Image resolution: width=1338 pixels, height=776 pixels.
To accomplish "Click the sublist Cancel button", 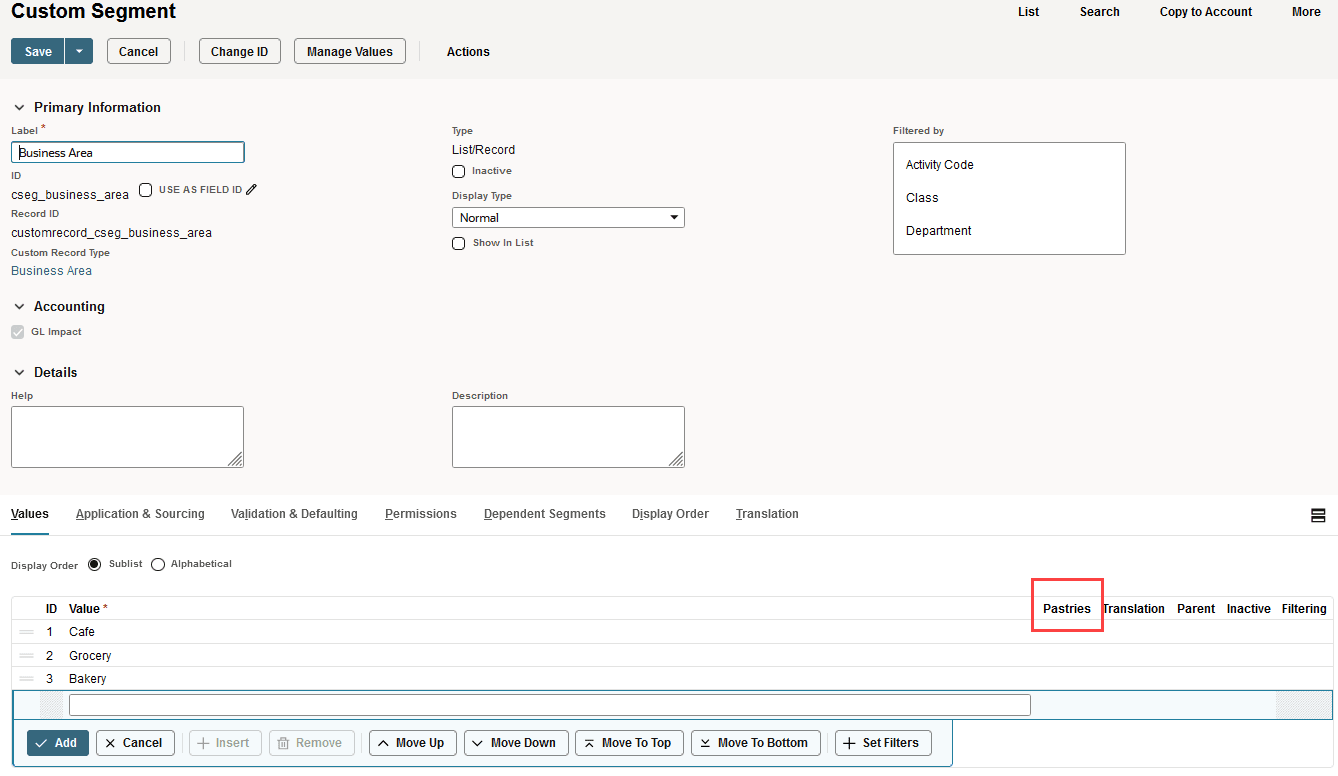I will pos(135,743).
